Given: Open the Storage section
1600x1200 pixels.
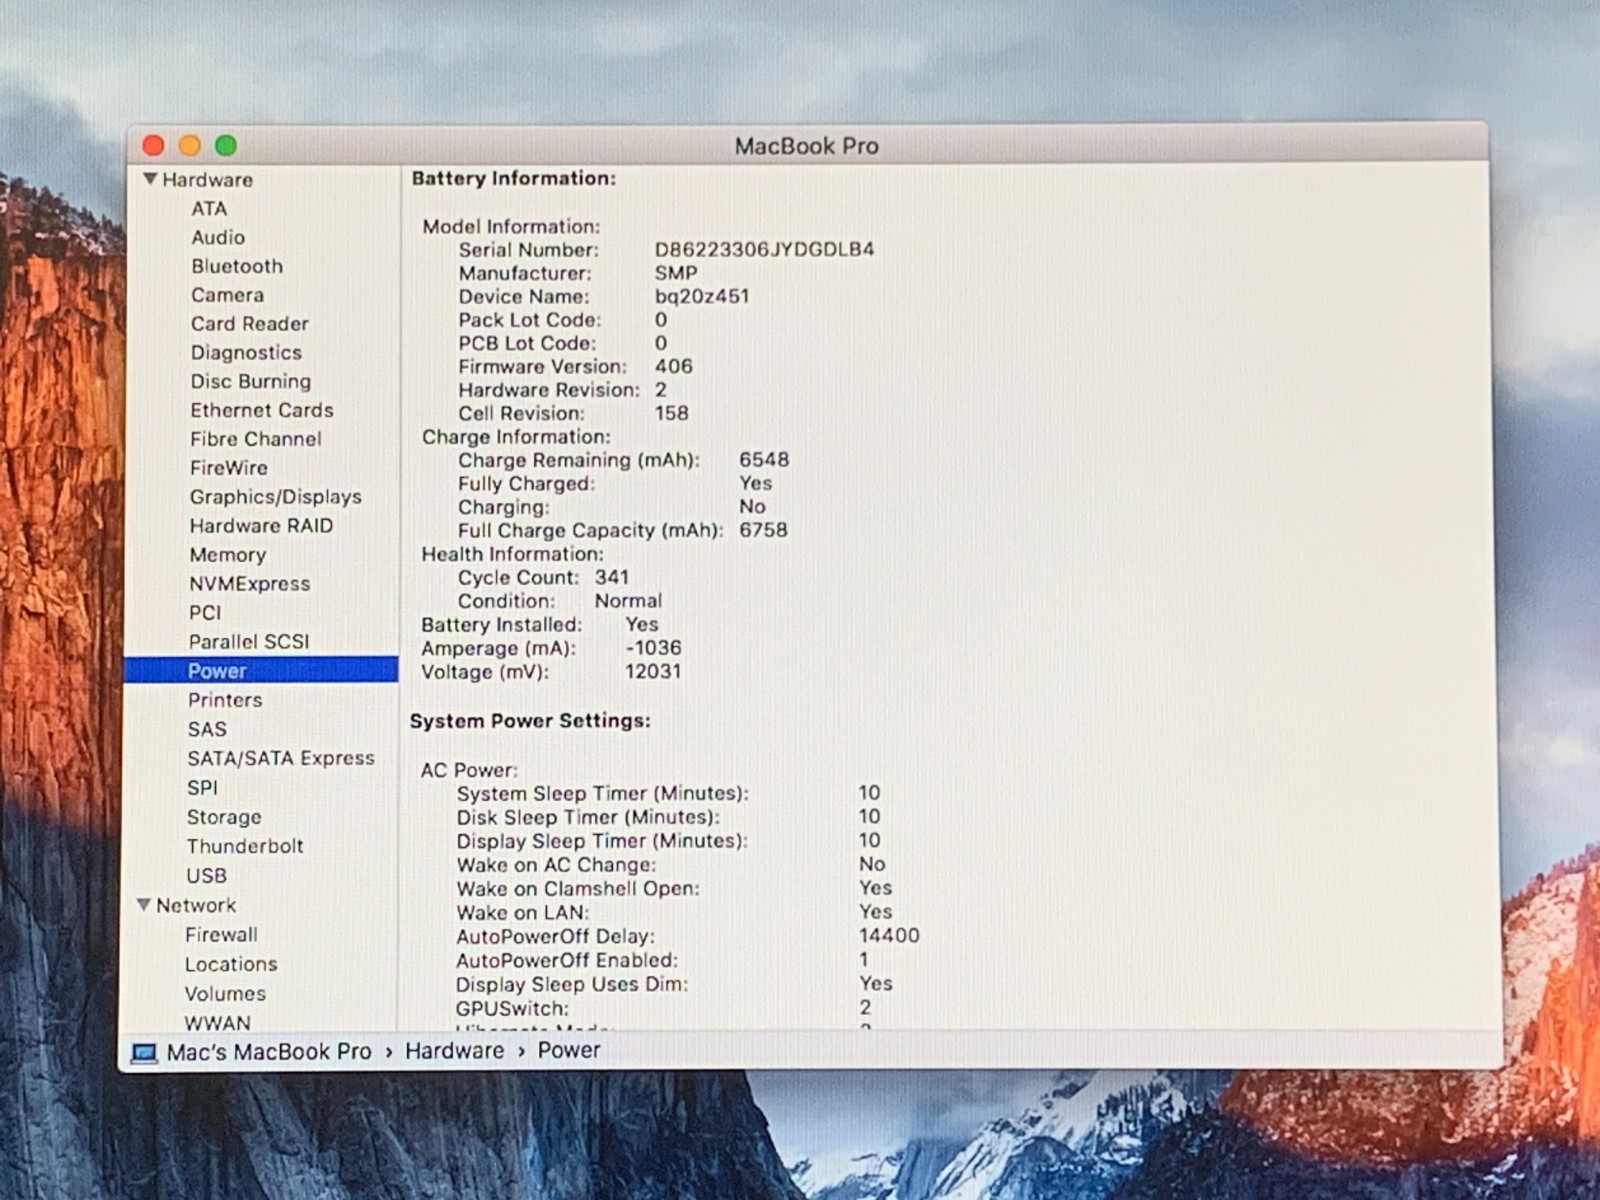Looking at the screenshot, I should point(224,818).
